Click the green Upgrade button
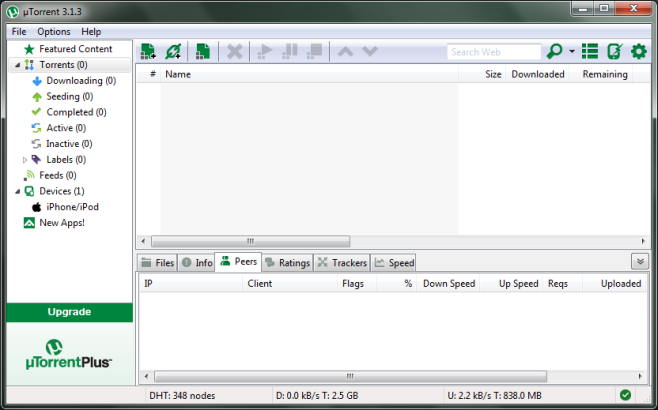The height and width of the screenshot is (410, 658). click(70, 312)
